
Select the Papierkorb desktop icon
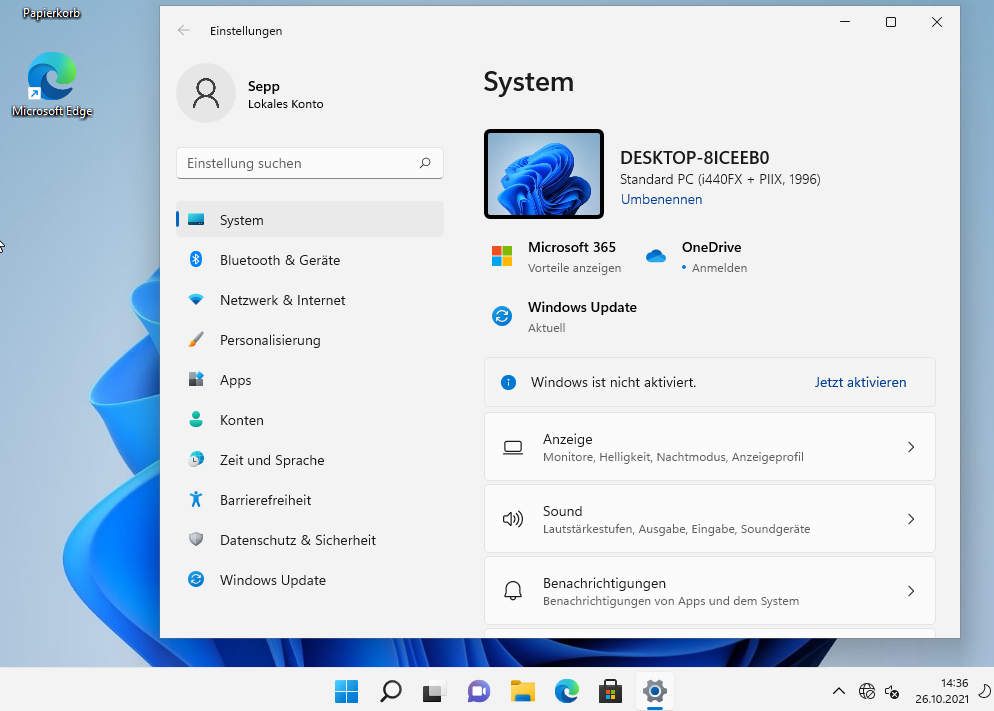point(51,12)
